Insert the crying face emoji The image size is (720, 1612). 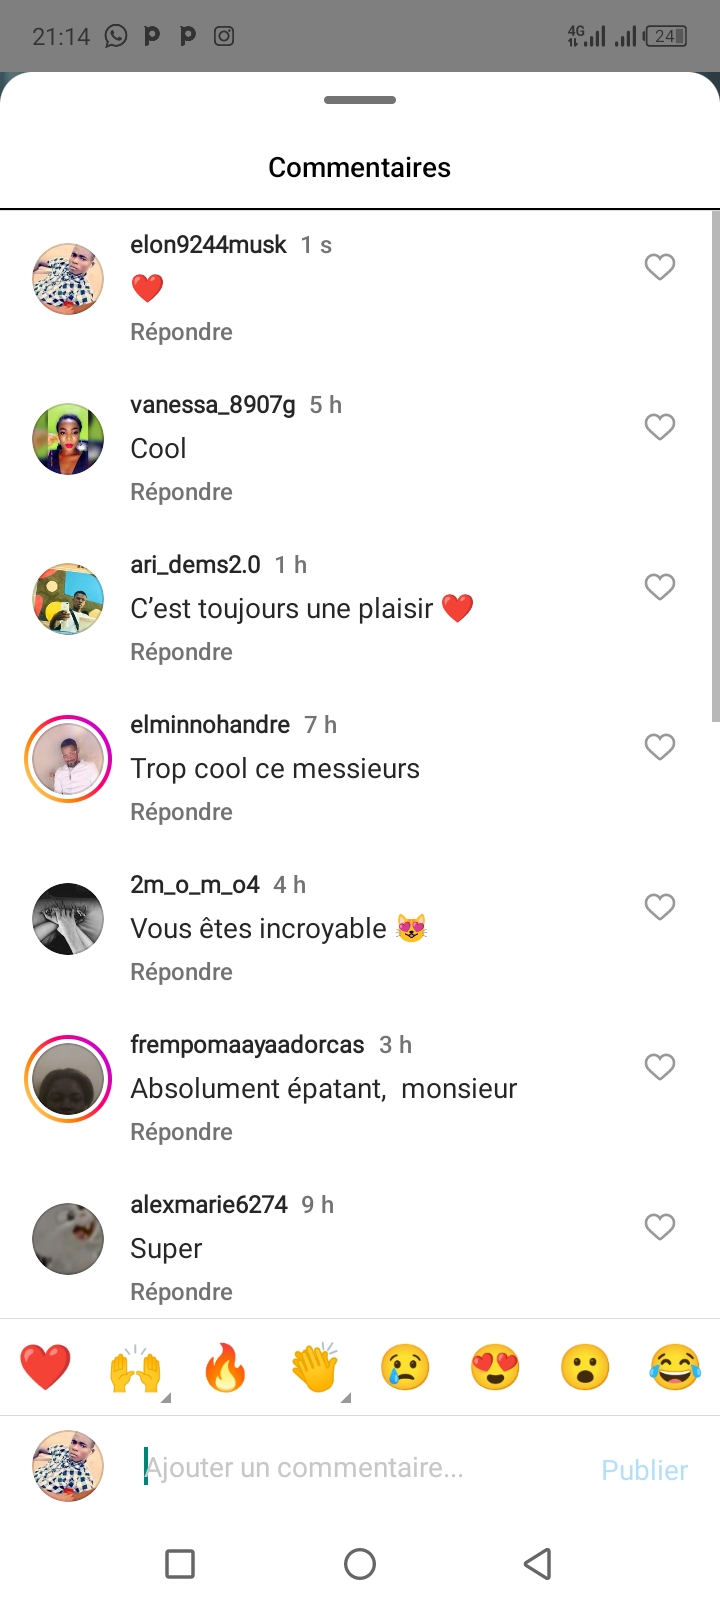[x=405, y=1368]
